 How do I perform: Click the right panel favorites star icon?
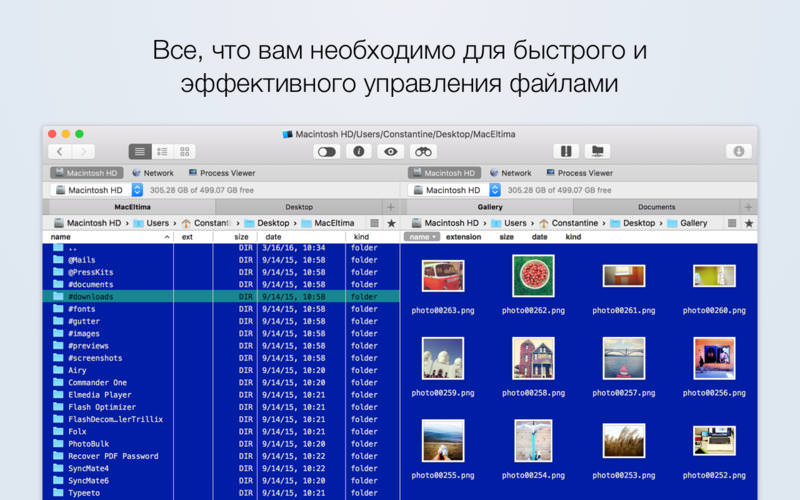coord(748,223)
